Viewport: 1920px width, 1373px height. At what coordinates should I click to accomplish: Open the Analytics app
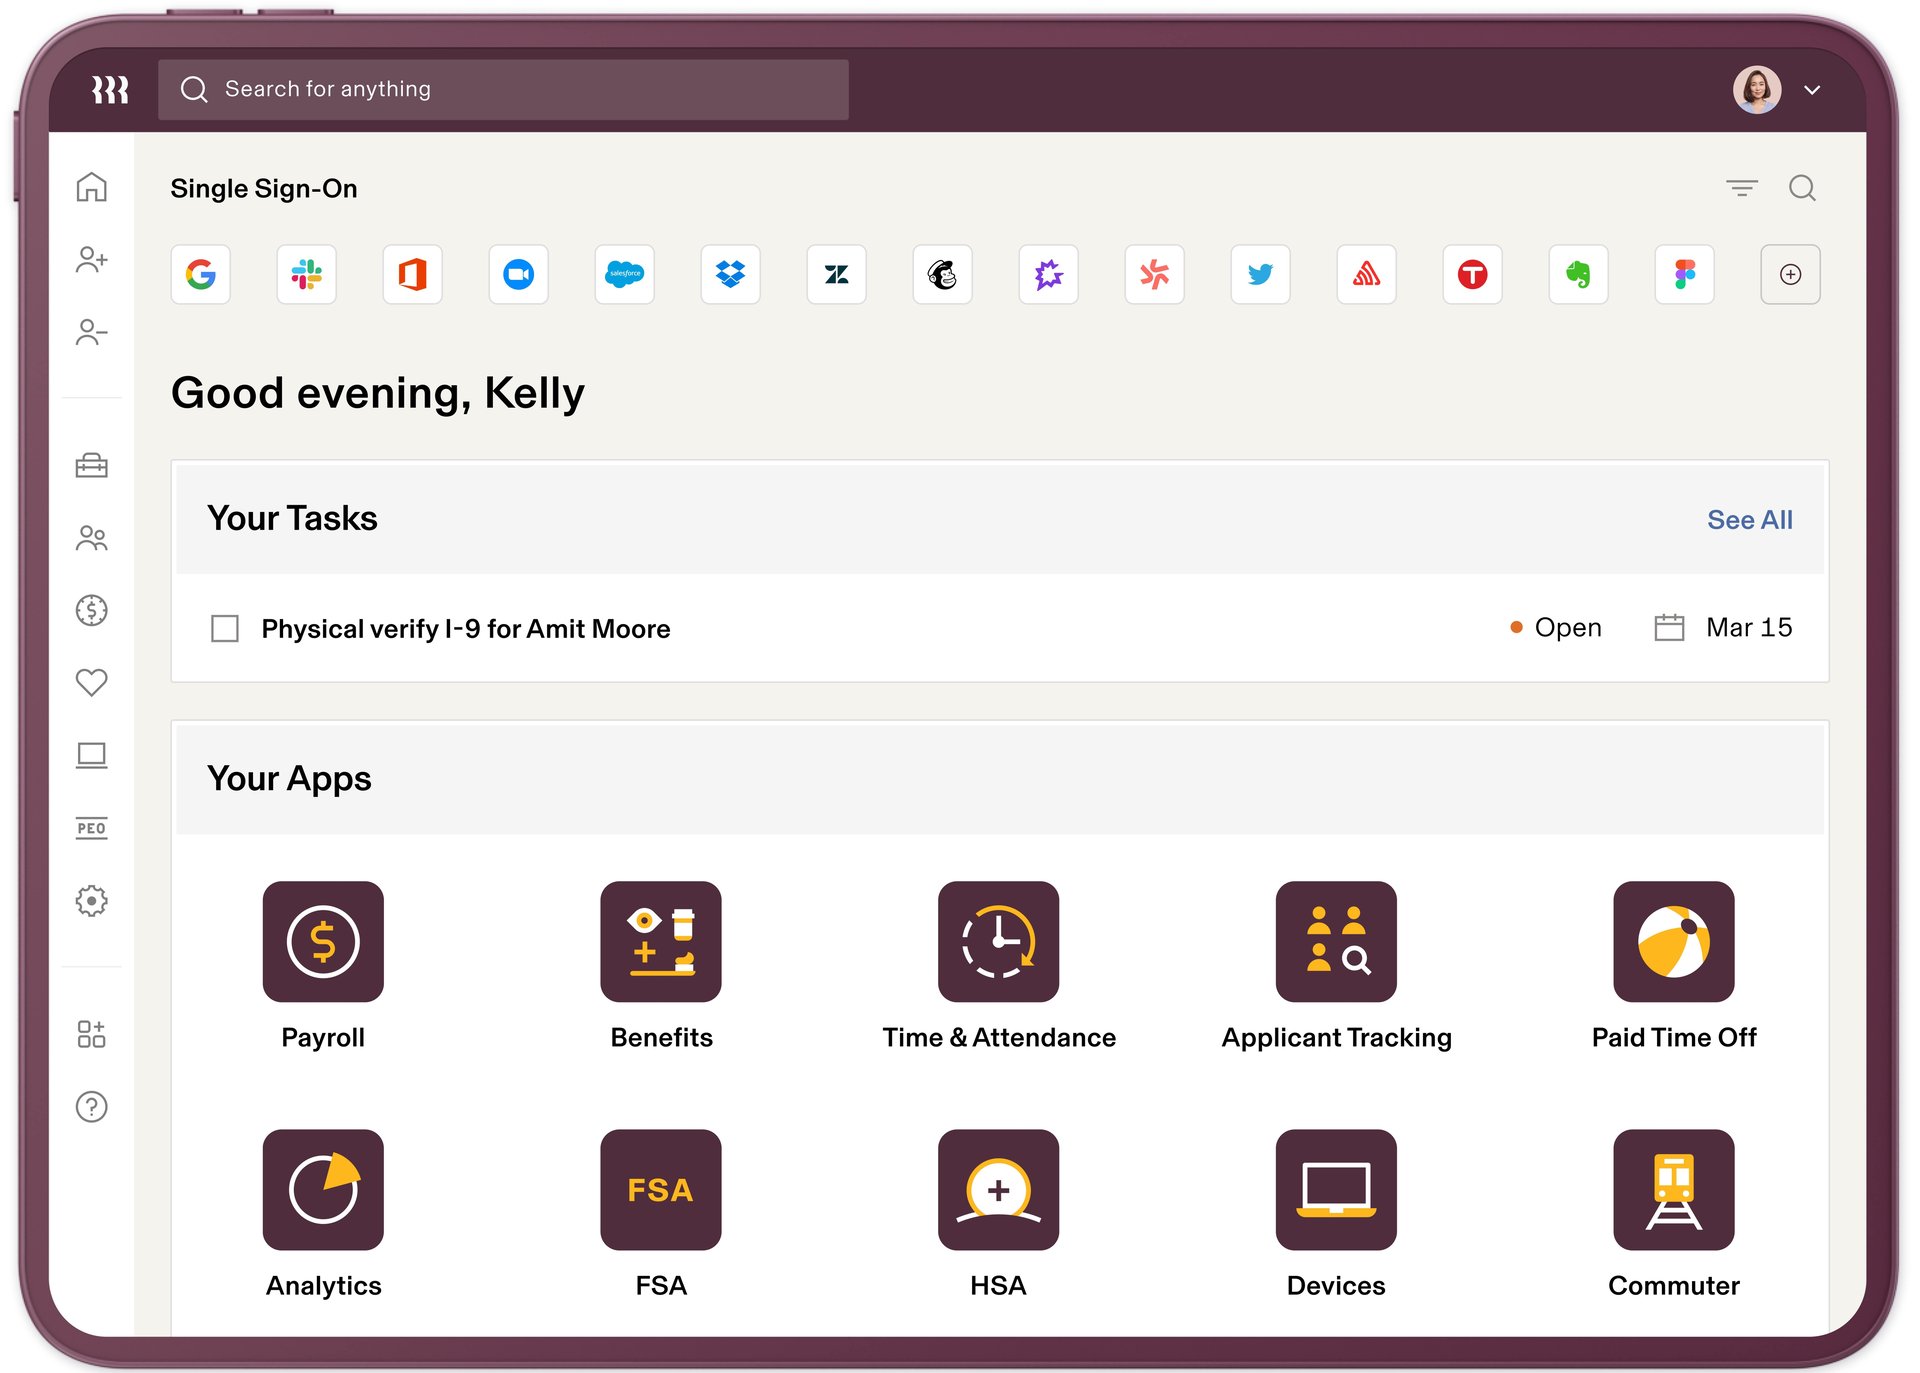(323, 1189)
